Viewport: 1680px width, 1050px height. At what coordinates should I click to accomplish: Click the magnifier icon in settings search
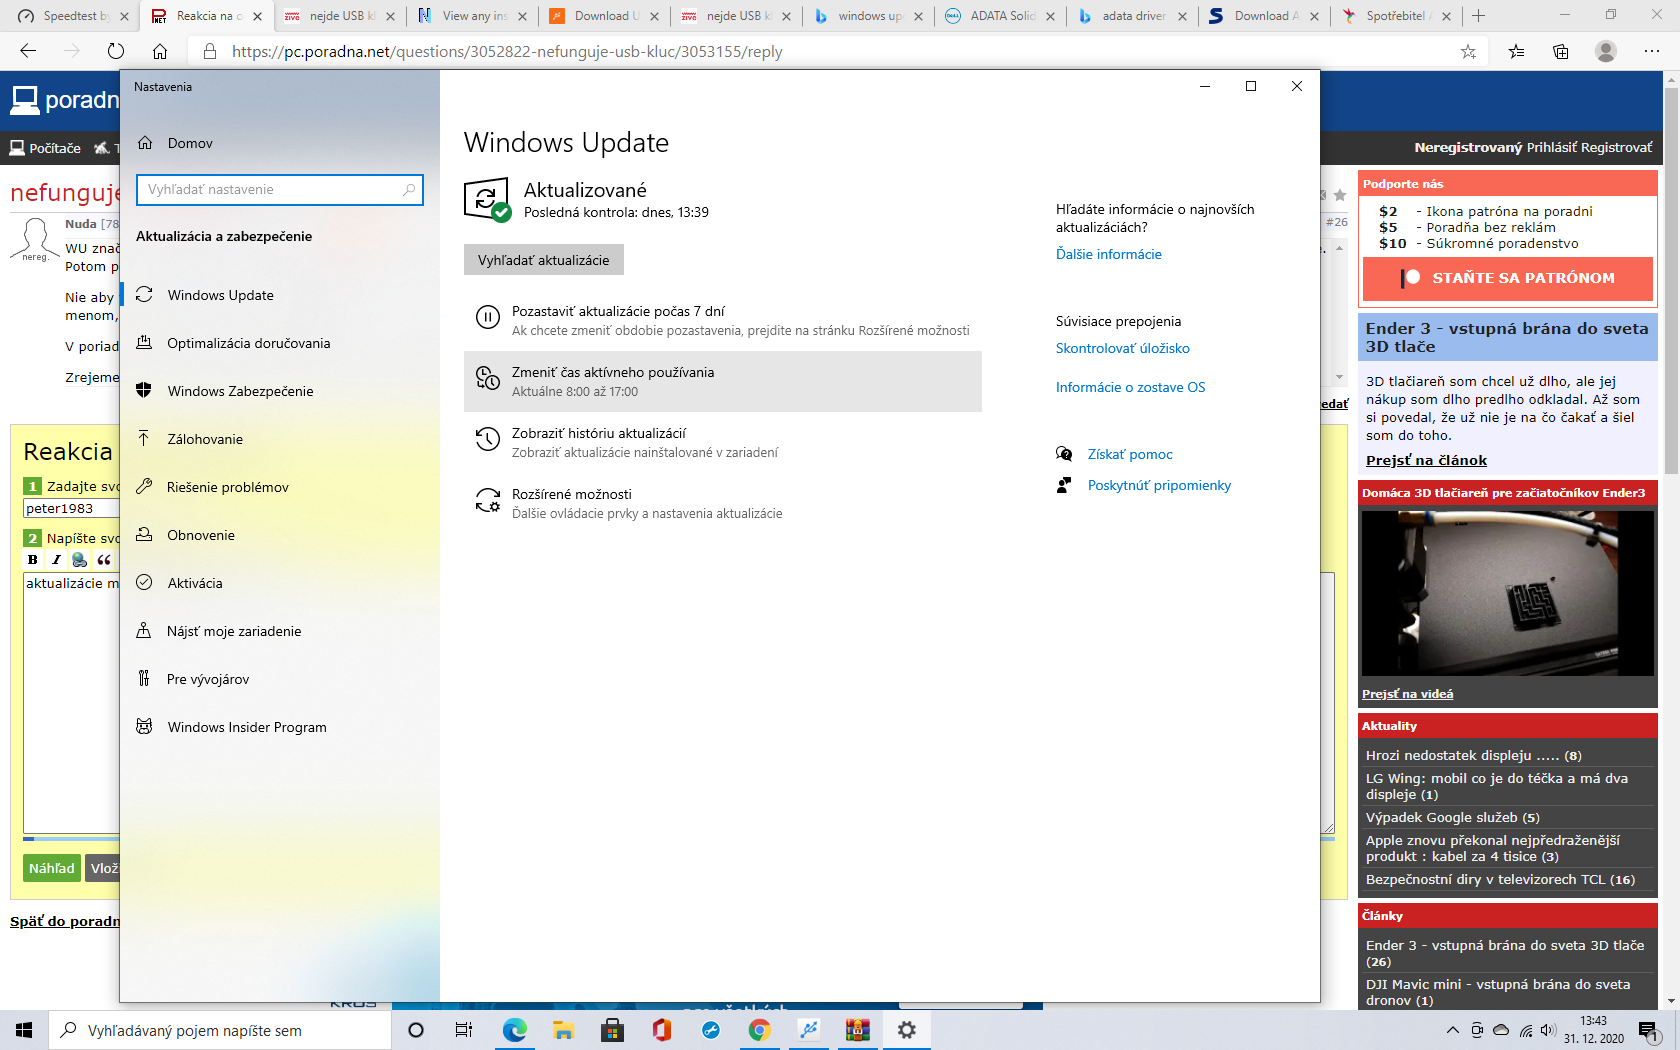coord(409,190)
